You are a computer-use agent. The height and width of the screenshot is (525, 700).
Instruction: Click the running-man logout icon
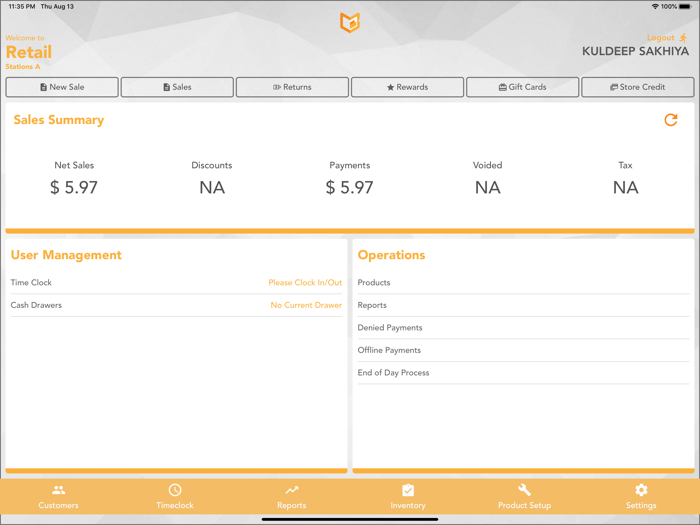[683, 38]
